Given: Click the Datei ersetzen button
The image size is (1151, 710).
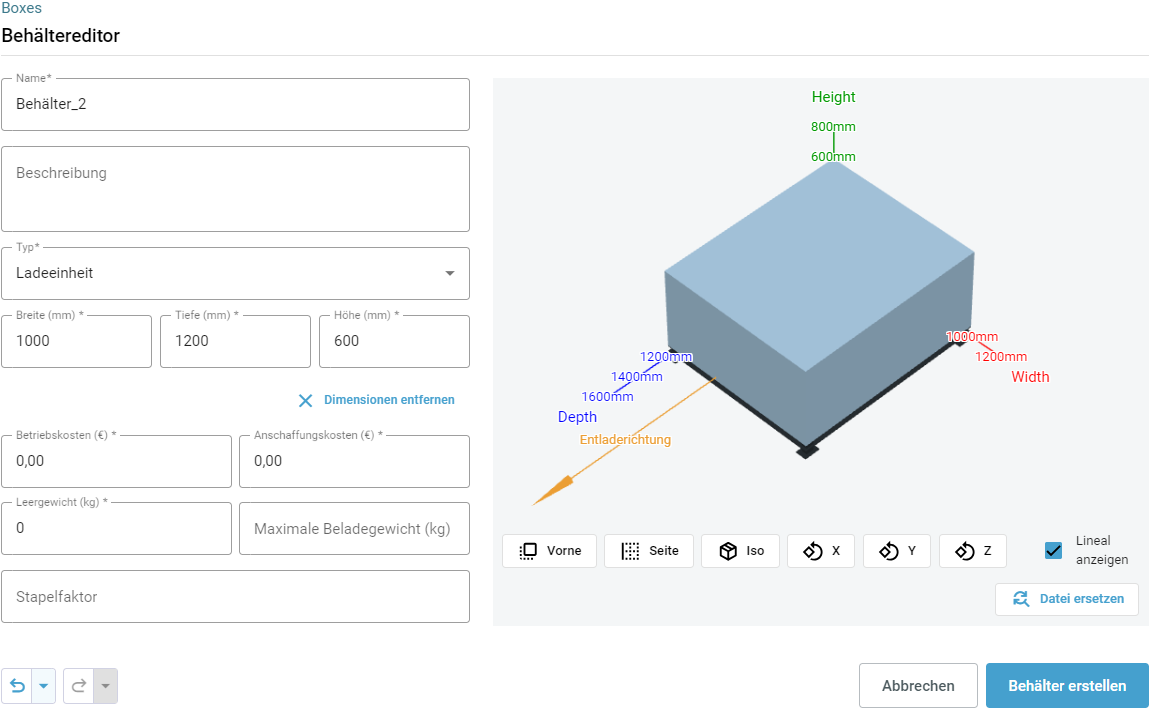Looking at the screenshot, I should [x=1066, y=599].
